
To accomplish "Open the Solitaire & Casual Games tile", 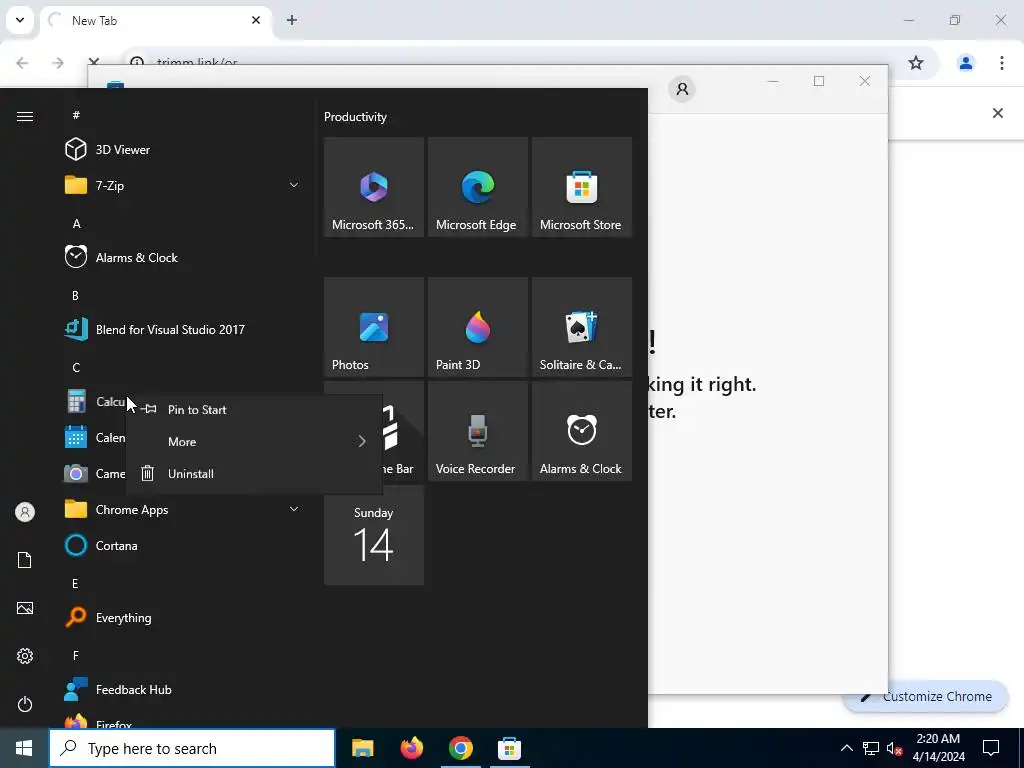I will click(x=581, y=327).
